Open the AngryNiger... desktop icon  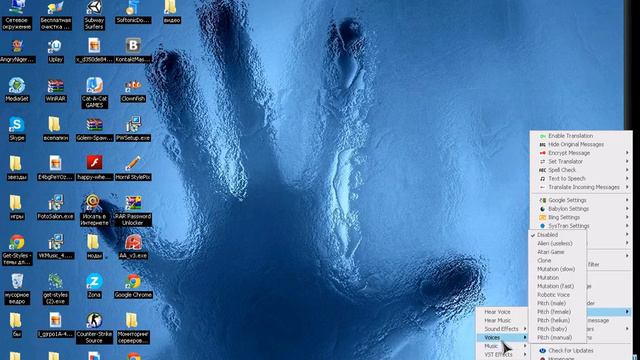(x=17, y=51)
